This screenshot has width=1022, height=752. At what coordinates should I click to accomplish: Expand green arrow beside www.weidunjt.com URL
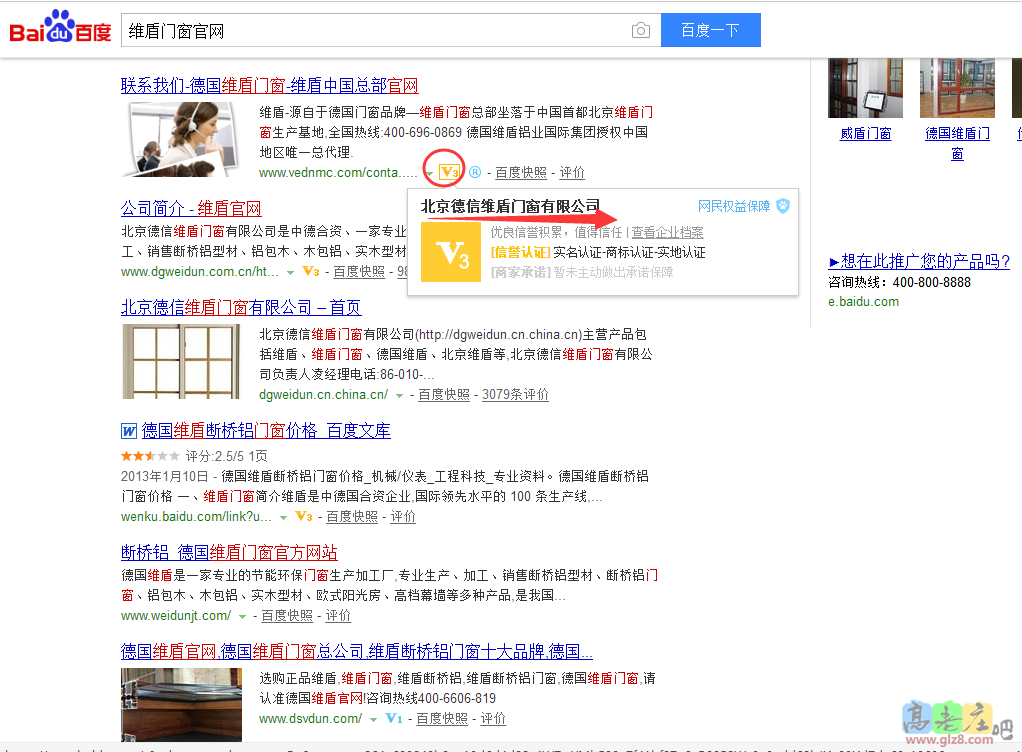click(x=242, y=617)
